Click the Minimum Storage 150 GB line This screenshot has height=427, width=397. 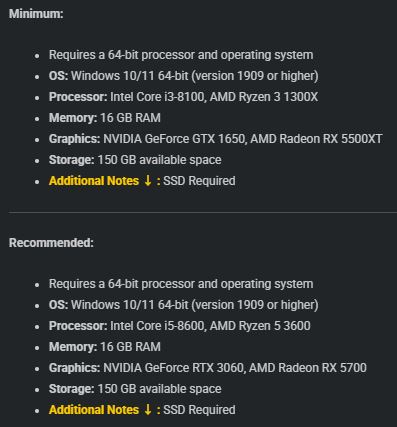tap(135, 160)
